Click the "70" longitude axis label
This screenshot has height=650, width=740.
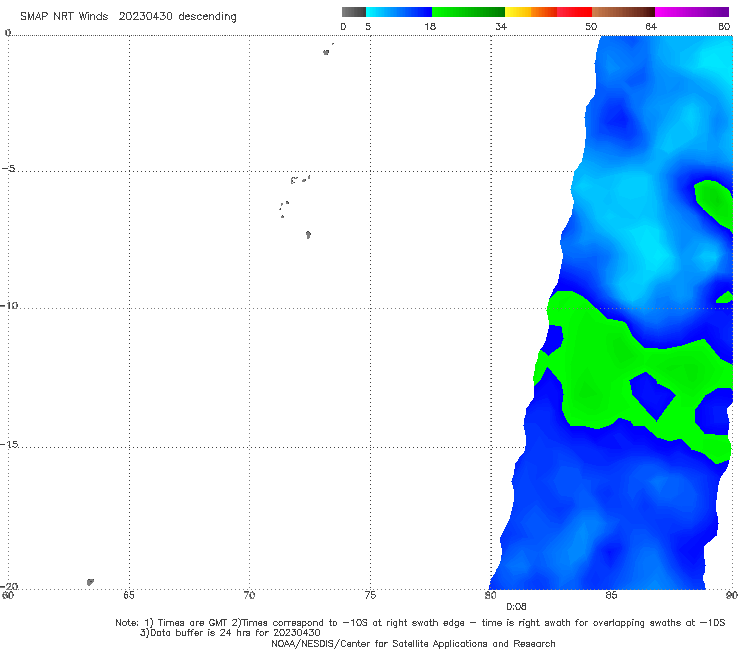pos(249,596)
